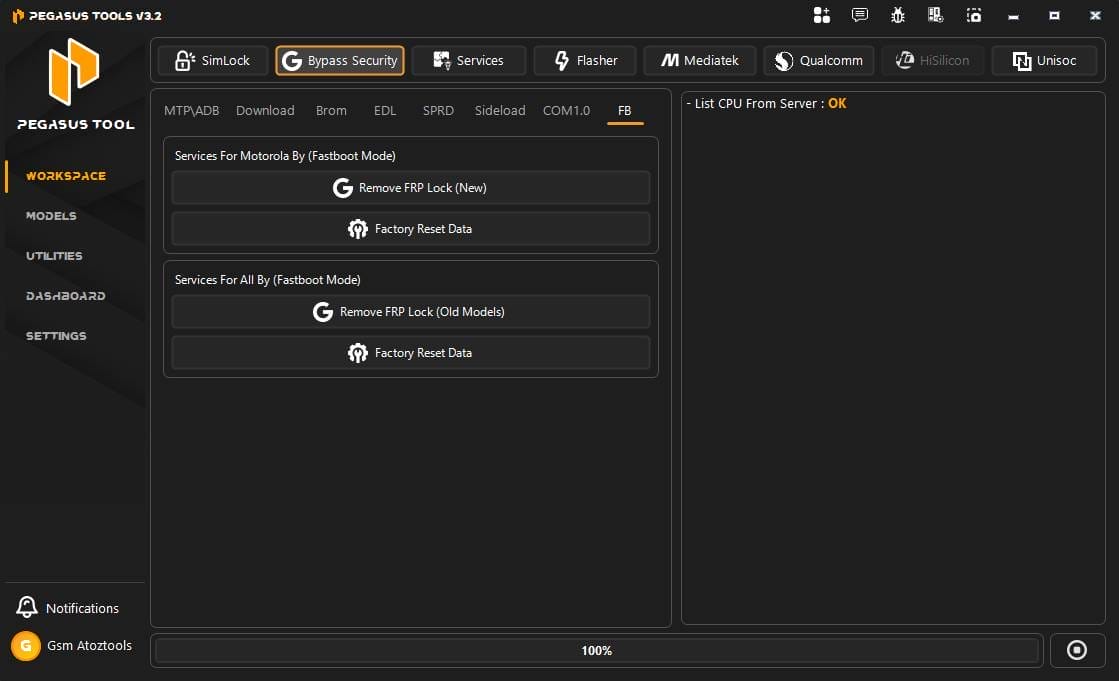Click the 100% progress bar
1119x681 pixels.
click(597, 650)
